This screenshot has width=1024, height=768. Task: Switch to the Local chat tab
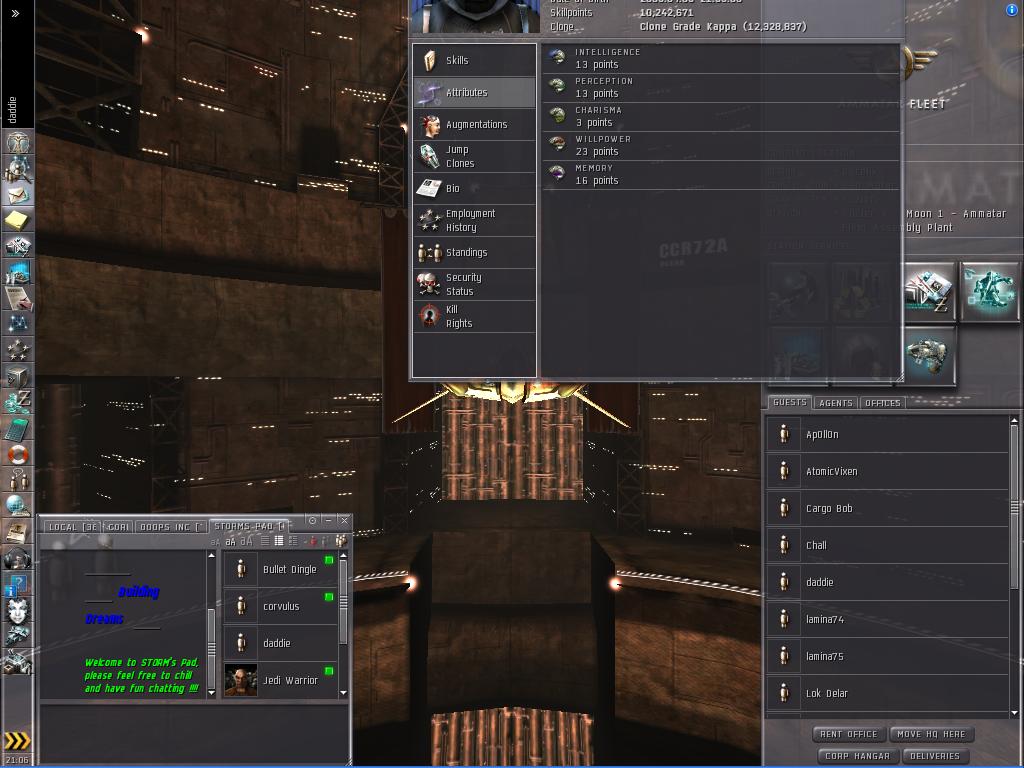point(72,527)
